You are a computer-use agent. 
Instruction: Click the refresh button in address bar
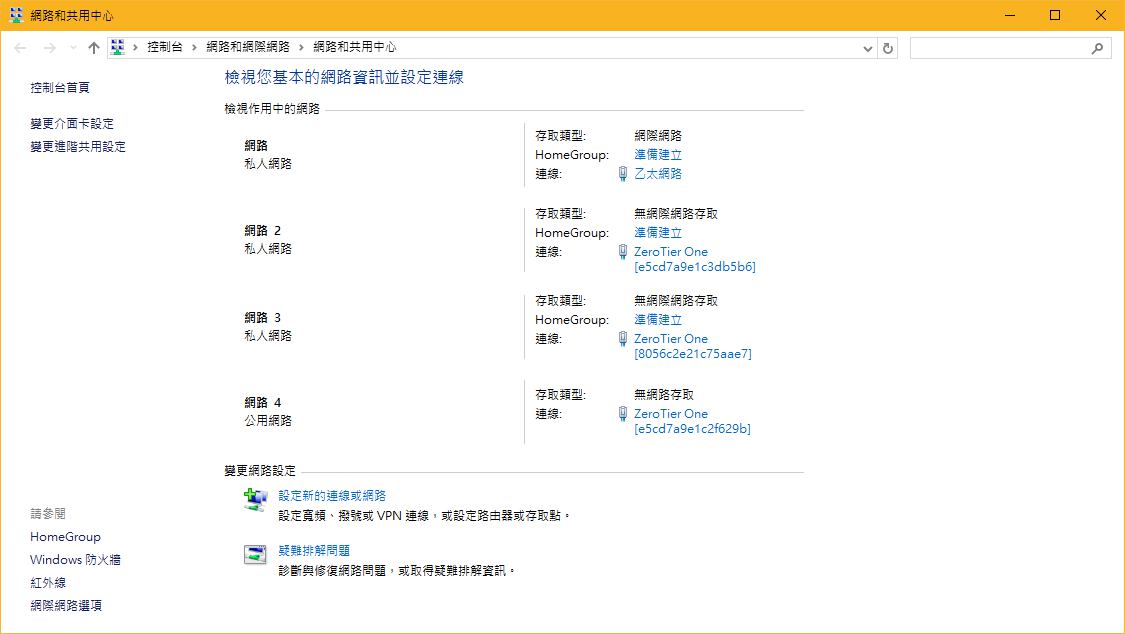(888, 48)
